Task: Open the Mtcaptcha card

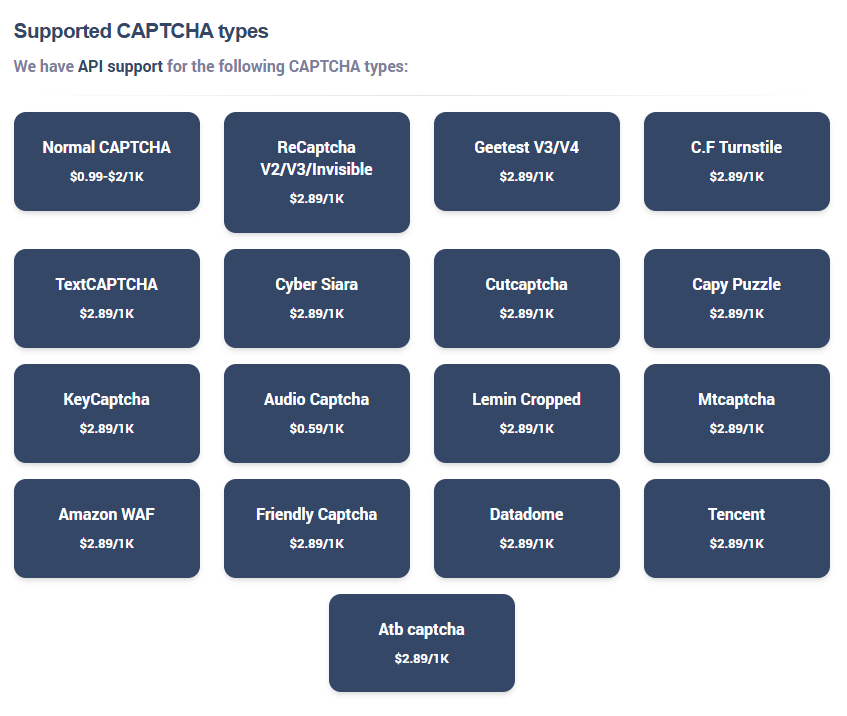Action: point(736,413)
